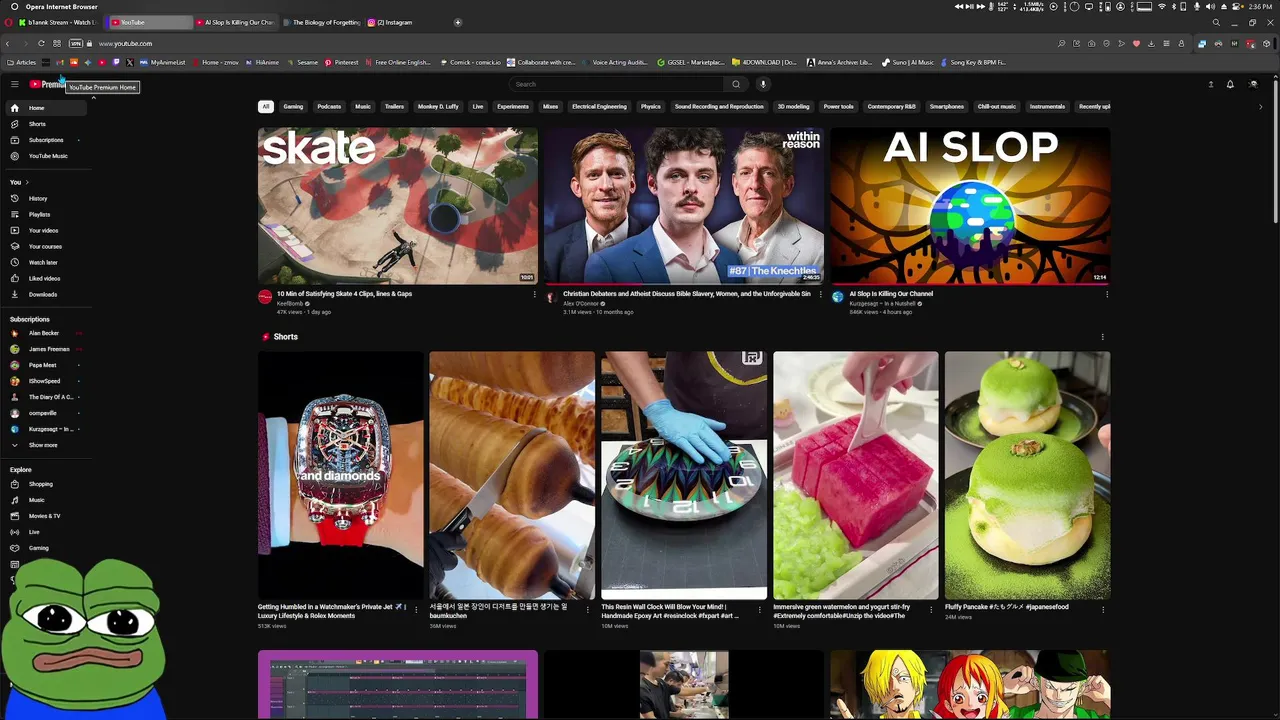
Task: Open Subscriptions in the sidebar
Action: click(45, 140)
